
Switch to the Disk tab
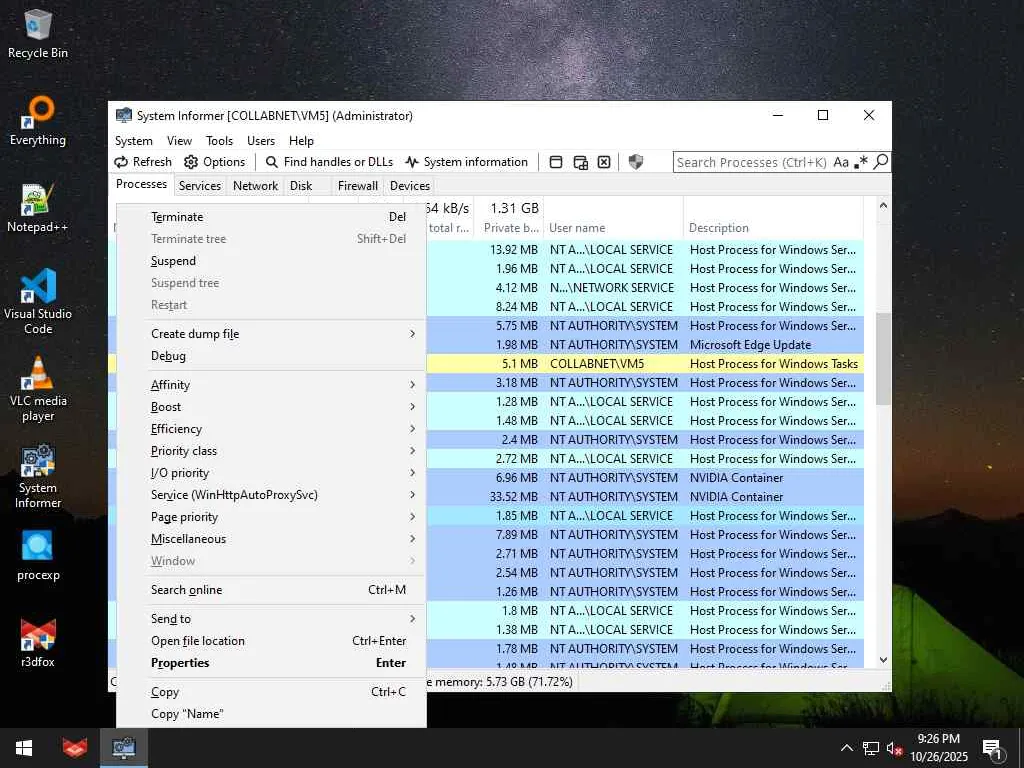coord(301,185)
